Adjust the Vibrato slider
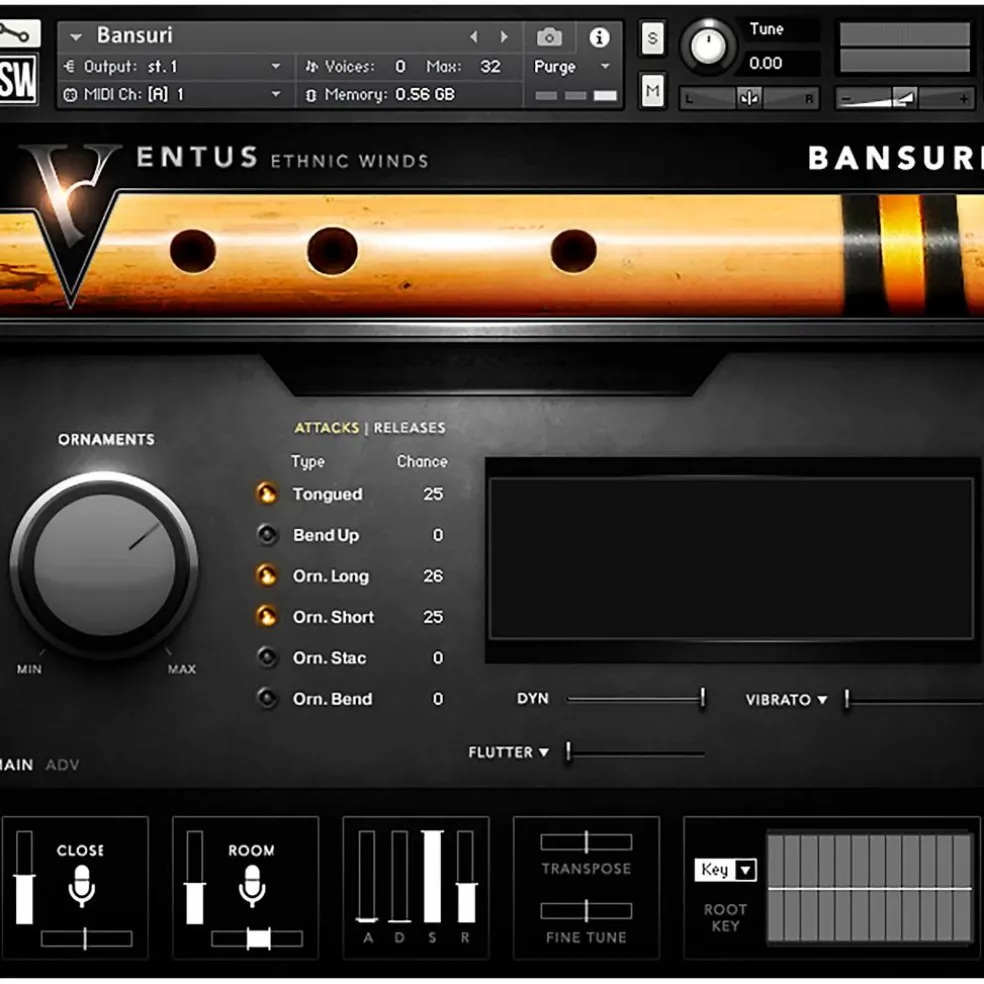This screenshot has width=984, height=984. point(913,699)
